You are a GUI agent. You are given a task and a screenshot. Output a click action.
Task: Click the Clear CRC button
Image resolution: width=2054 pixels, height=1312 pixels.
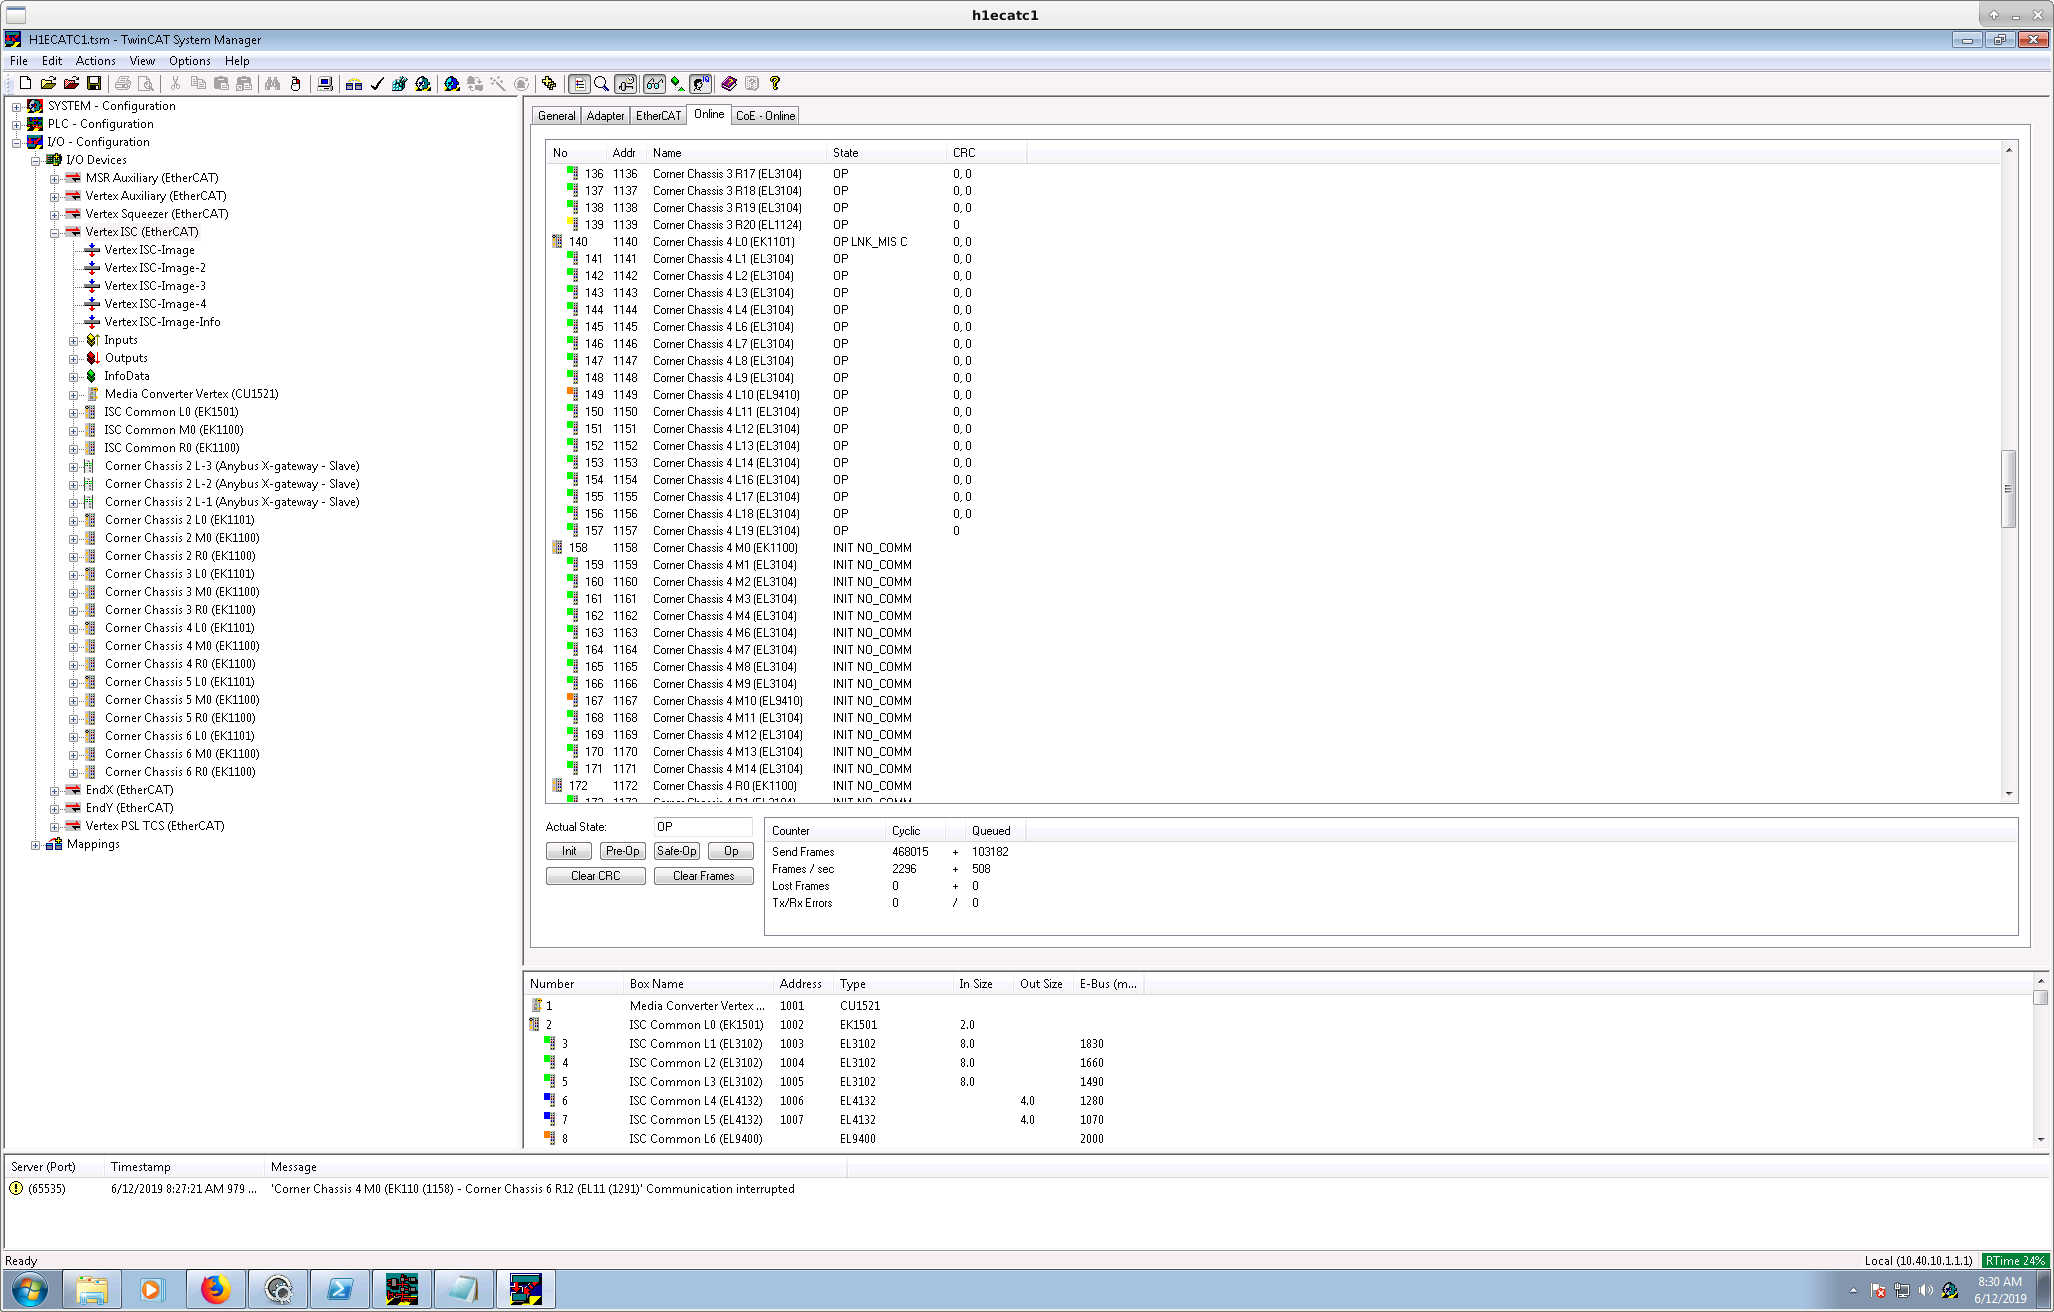[x=595, y=876]
